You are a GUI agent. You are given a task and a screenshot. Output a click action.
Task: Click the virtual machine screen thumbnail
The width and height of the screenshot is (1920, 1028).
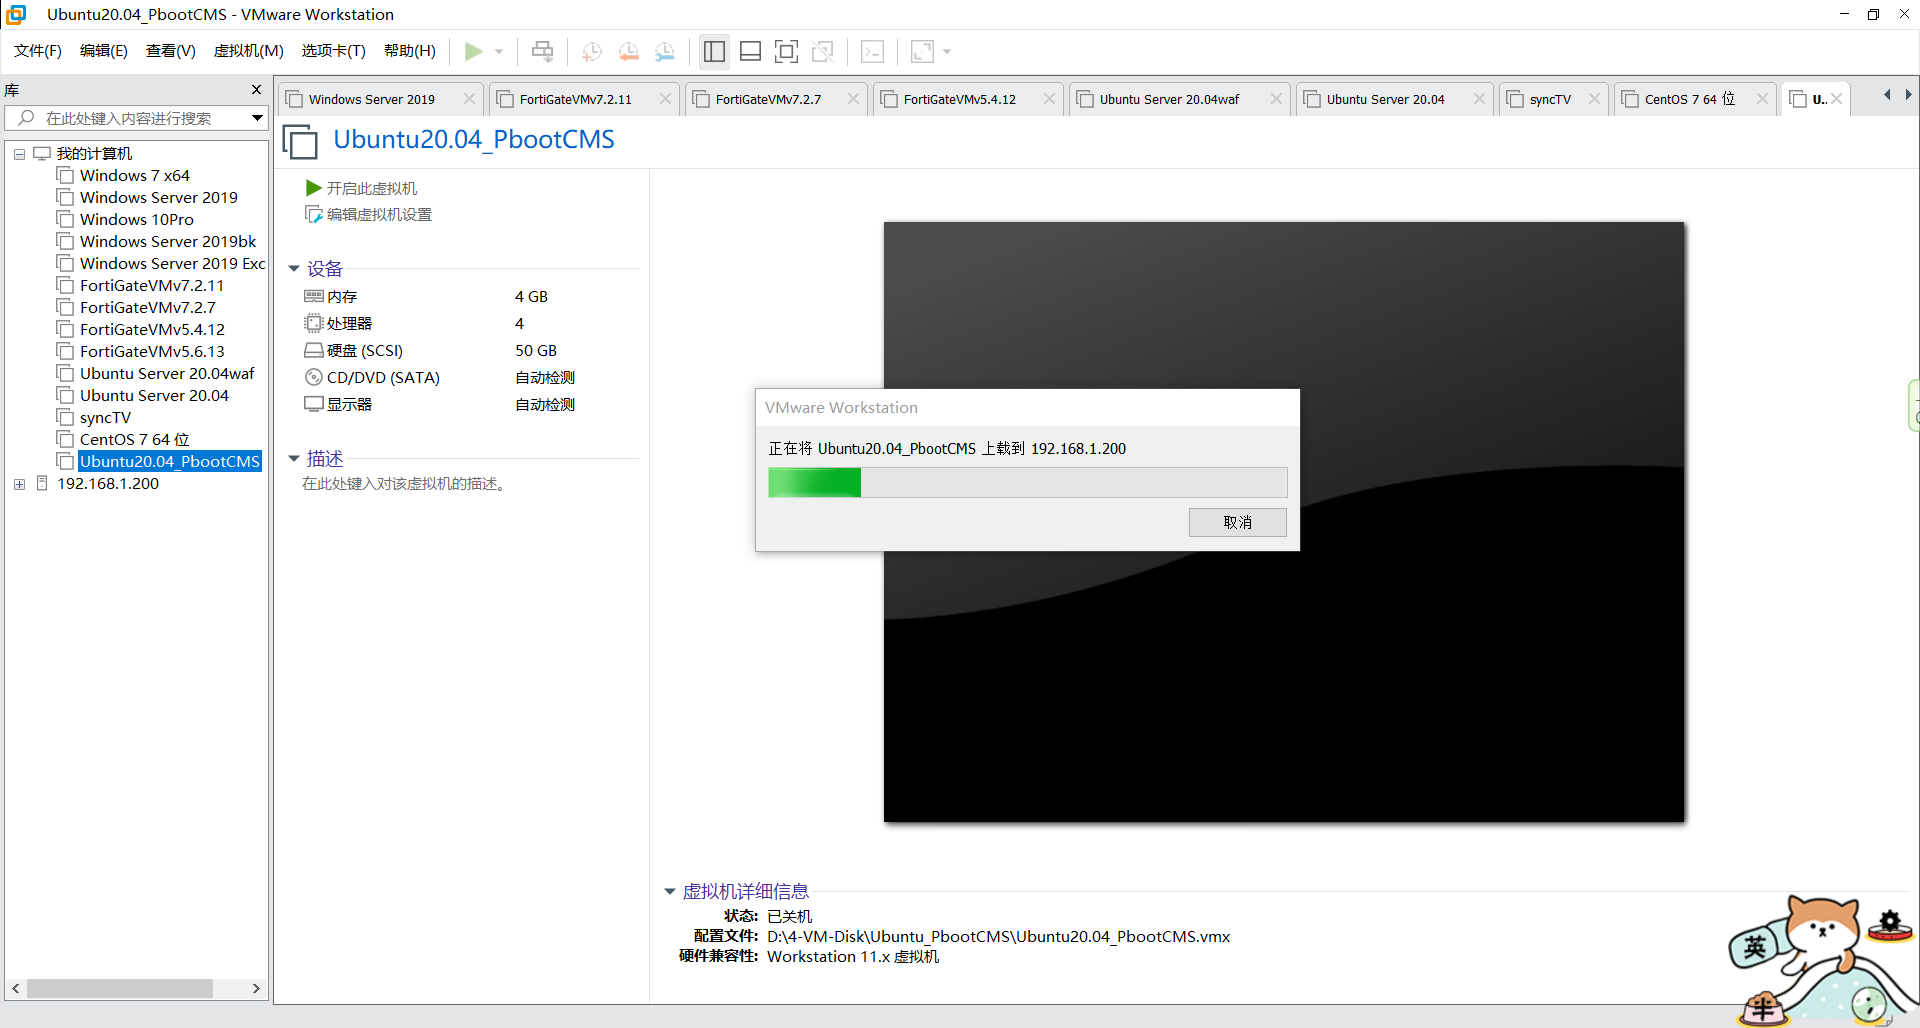point(1284,522)
